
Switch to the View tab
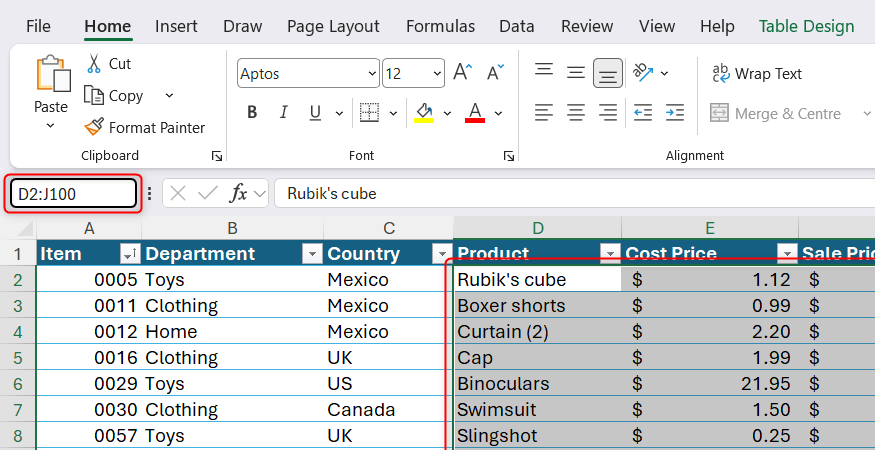point(657,26)
